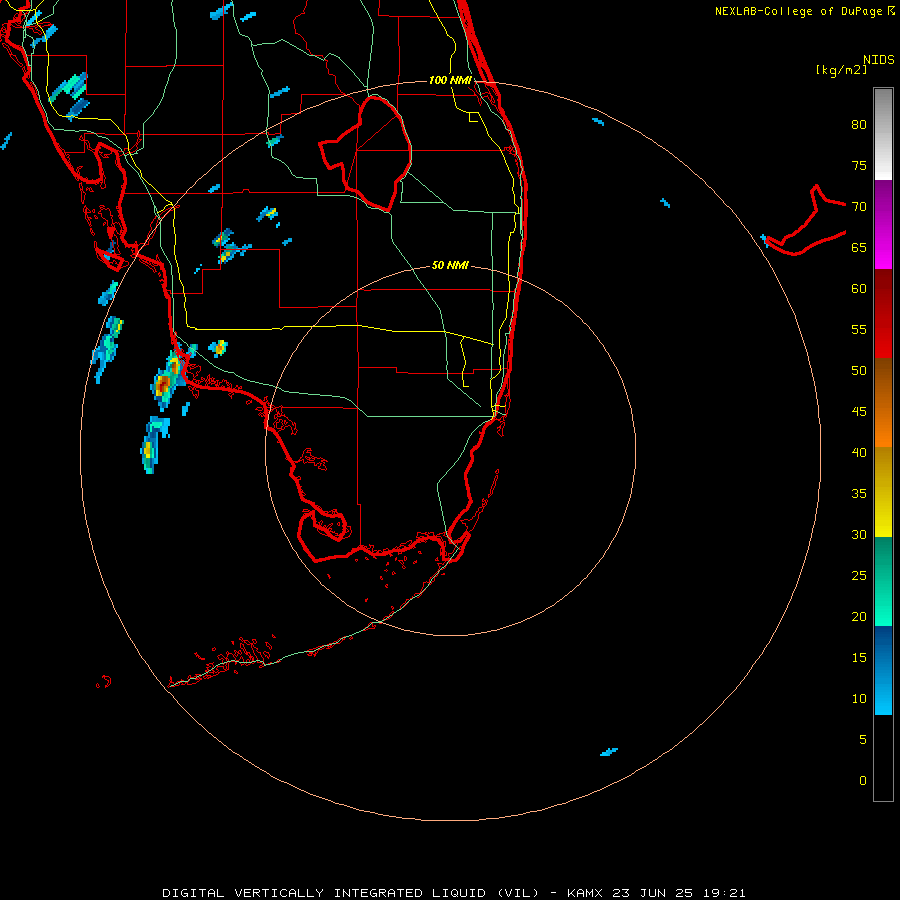Screen dimensions: 900x900
Task: Click the scale value 0
Action: tap(863, 781)
